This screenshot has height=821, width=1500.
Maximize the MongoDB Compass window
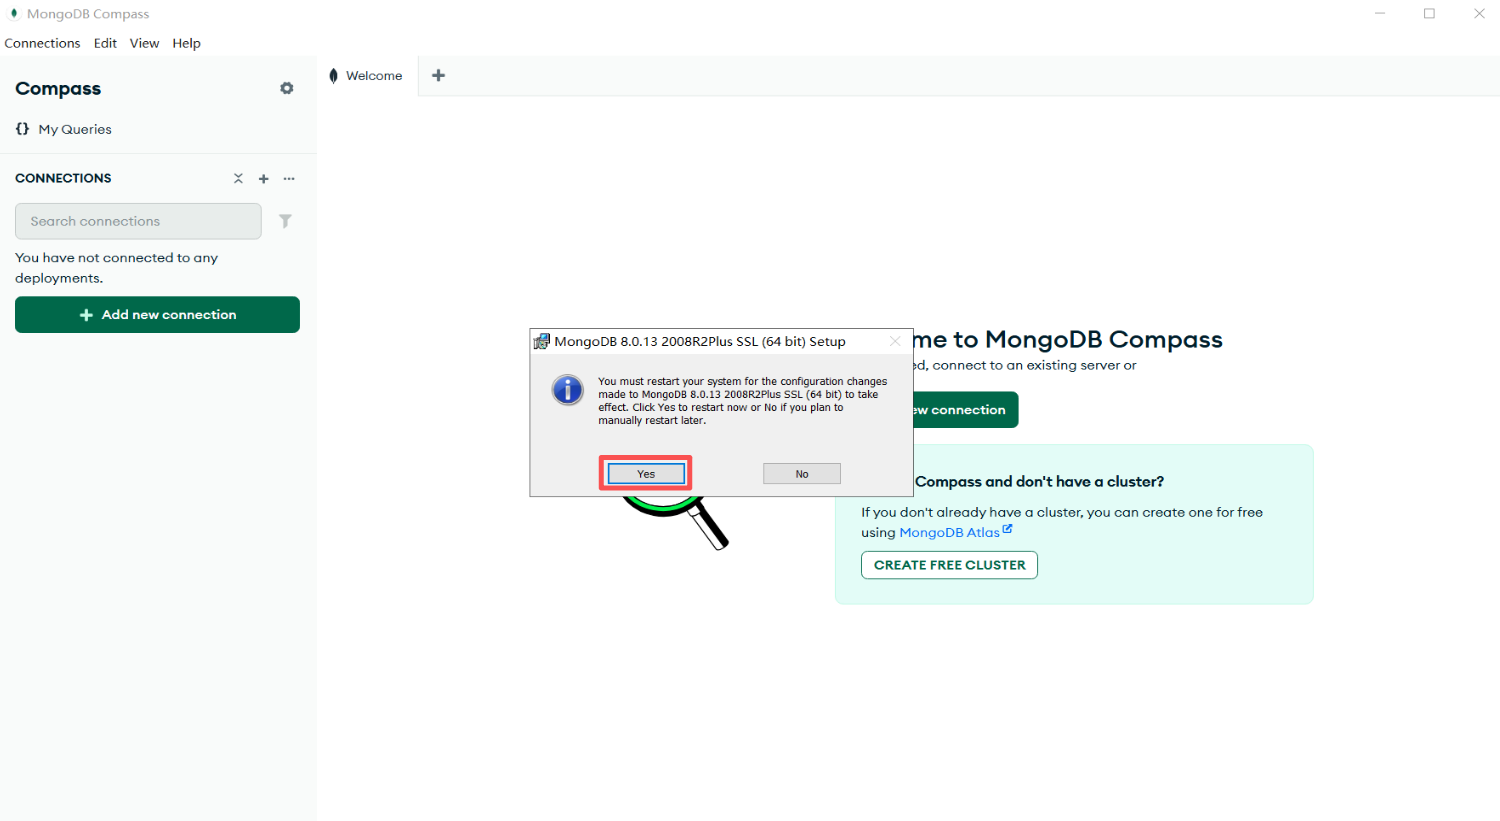click(x=1429, y=14)
